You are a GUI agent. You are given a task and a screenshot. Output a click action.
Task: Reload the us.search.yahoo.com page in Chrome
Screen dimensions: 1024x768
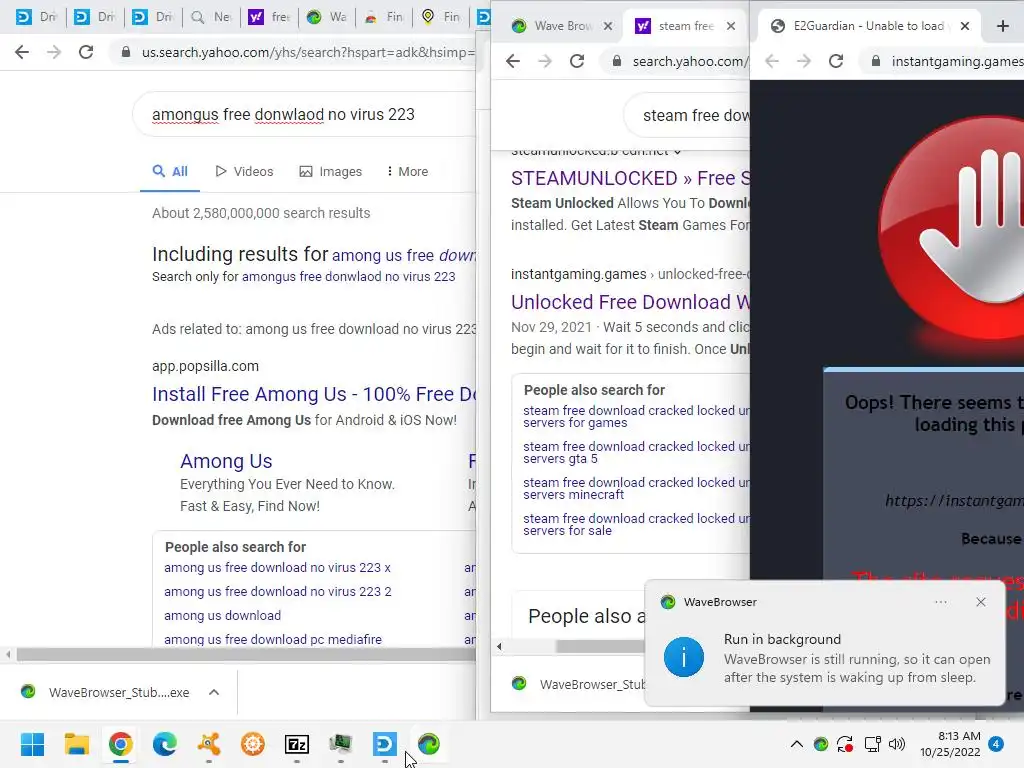tap(86, 52)
